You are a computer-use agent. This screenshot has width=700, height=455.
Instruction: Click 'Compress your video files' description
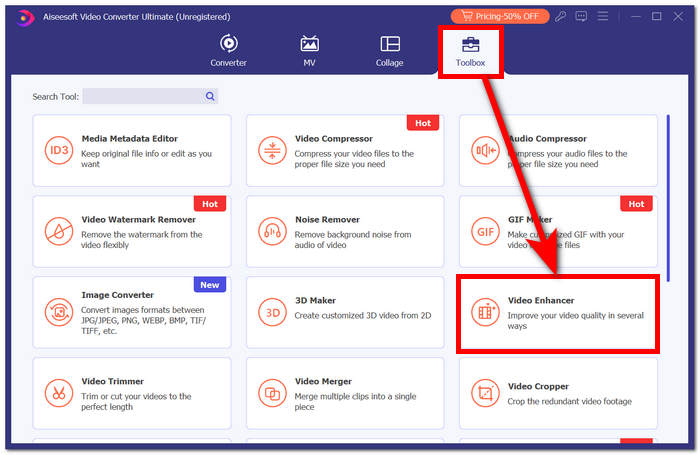[x=354, y=159]
